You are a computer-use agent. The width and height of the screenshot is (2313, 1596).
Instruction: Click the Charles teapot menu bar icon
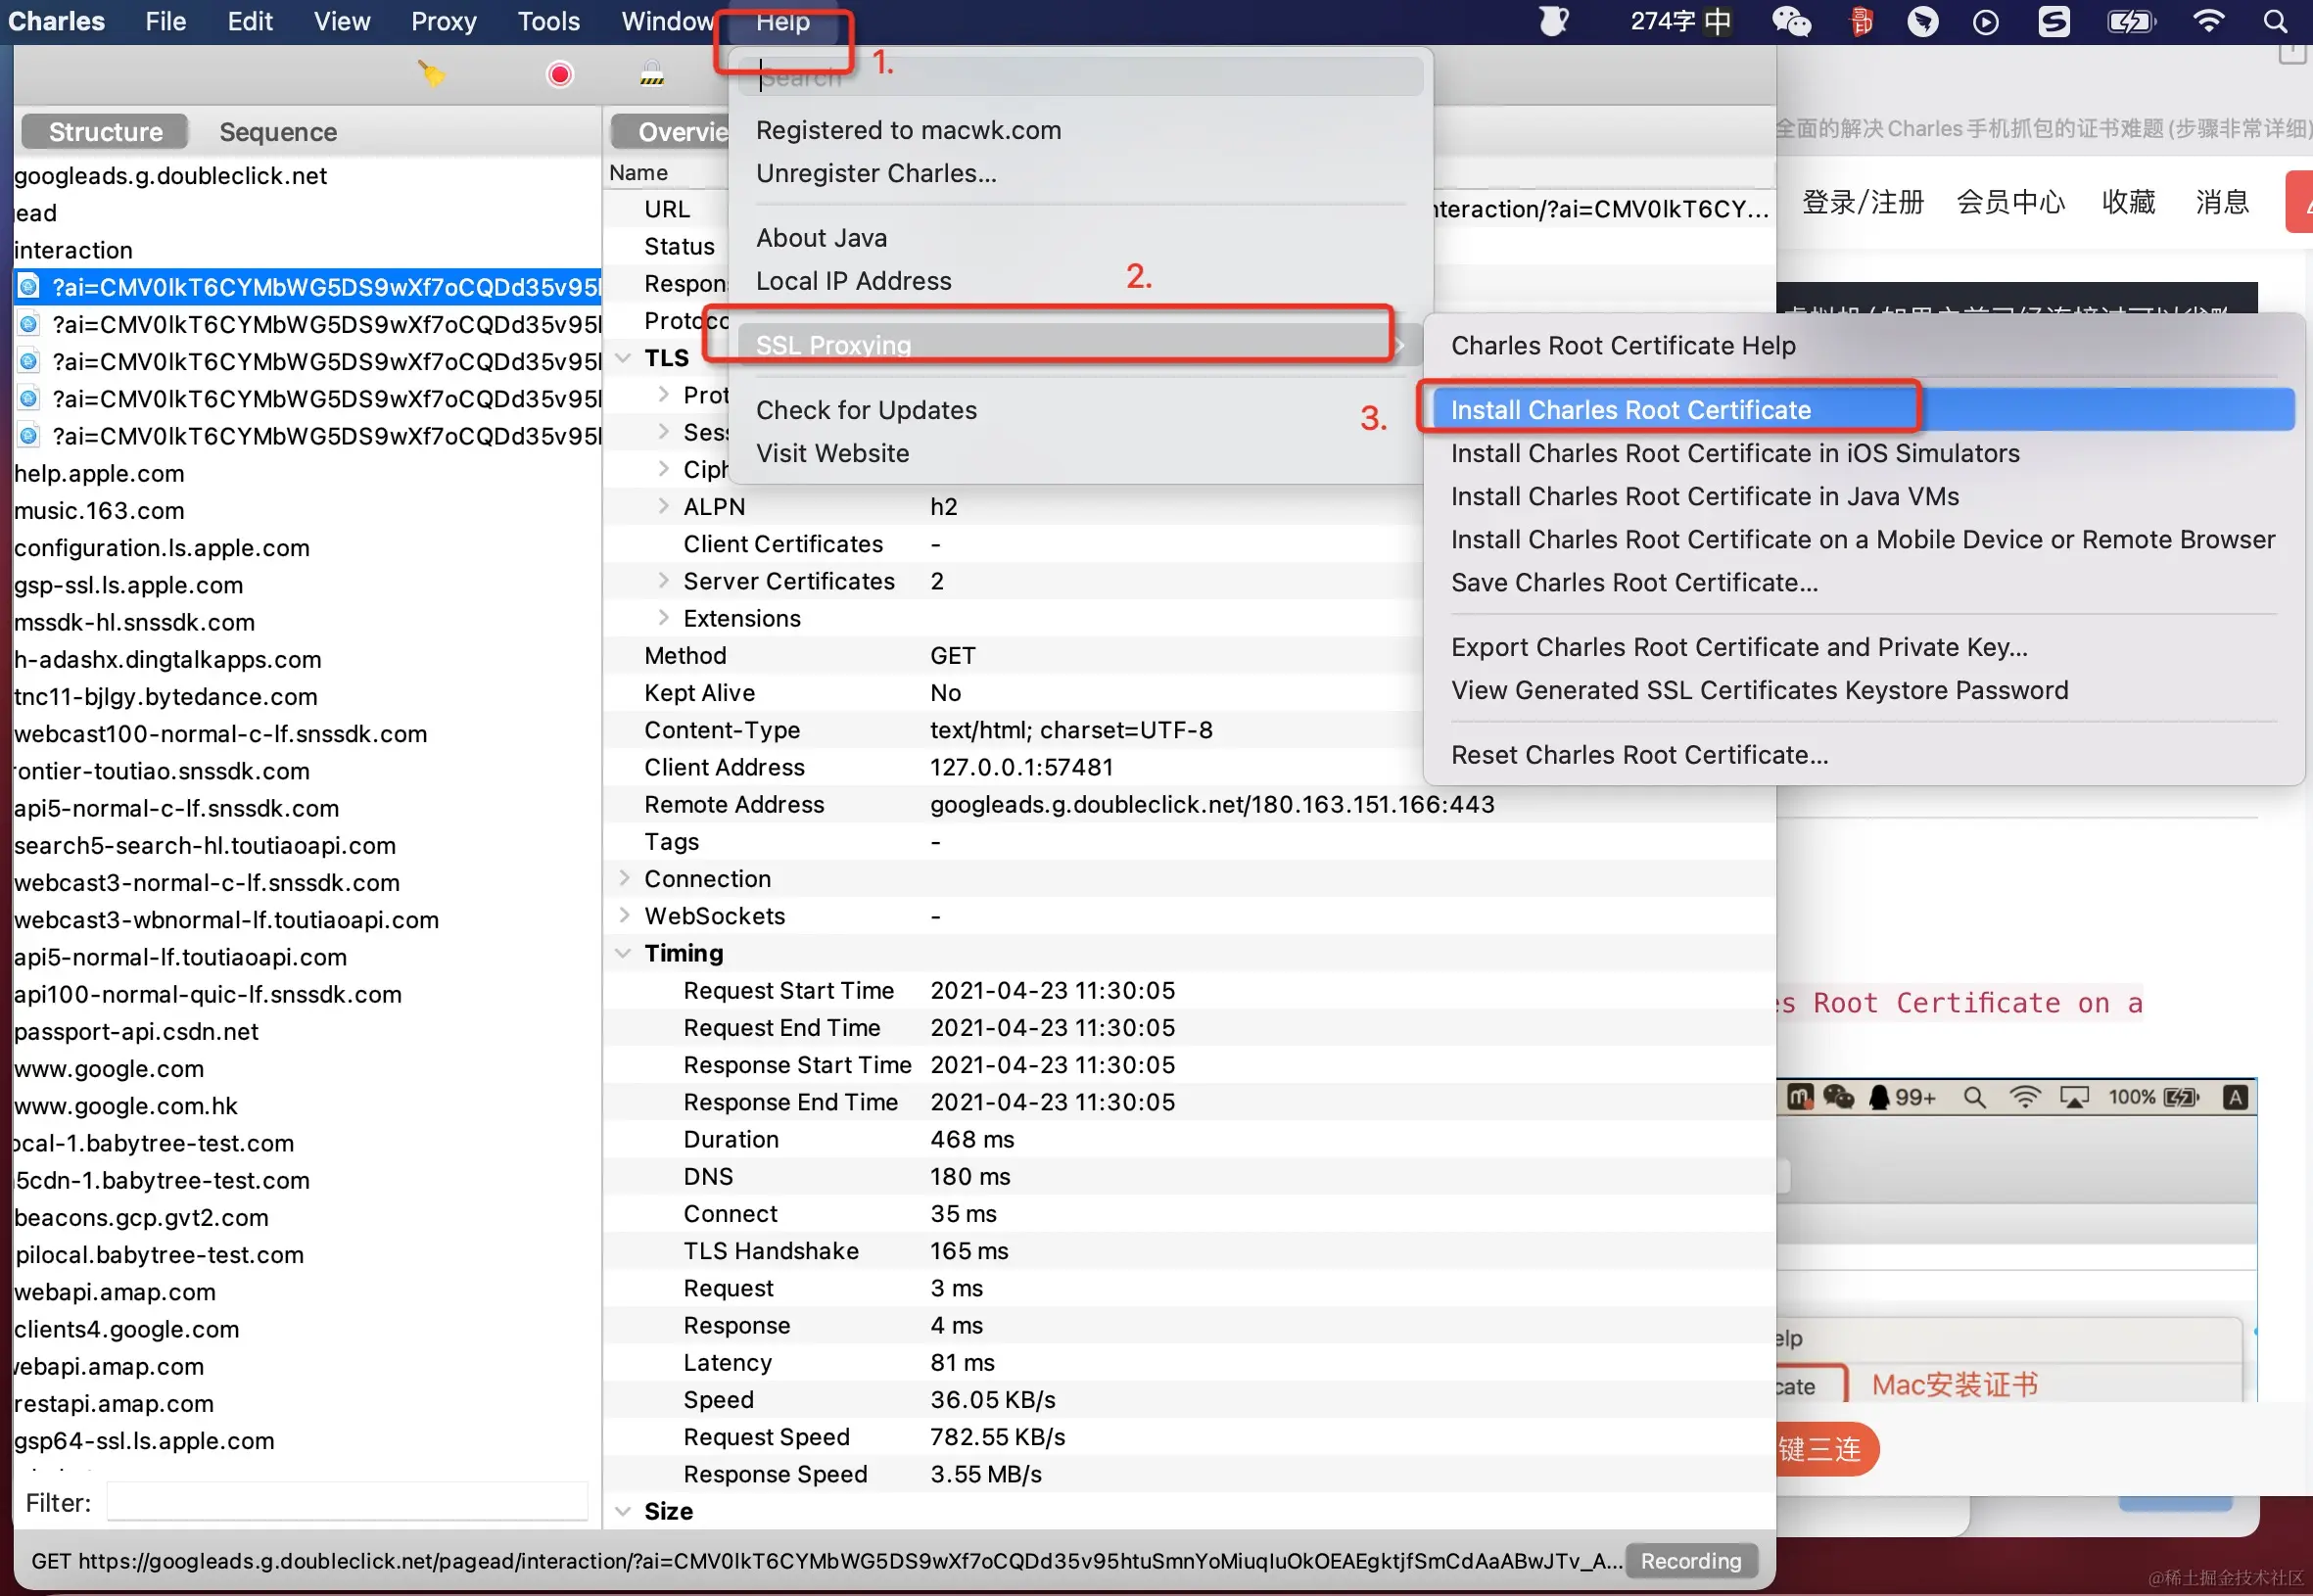coord(1553,21)
